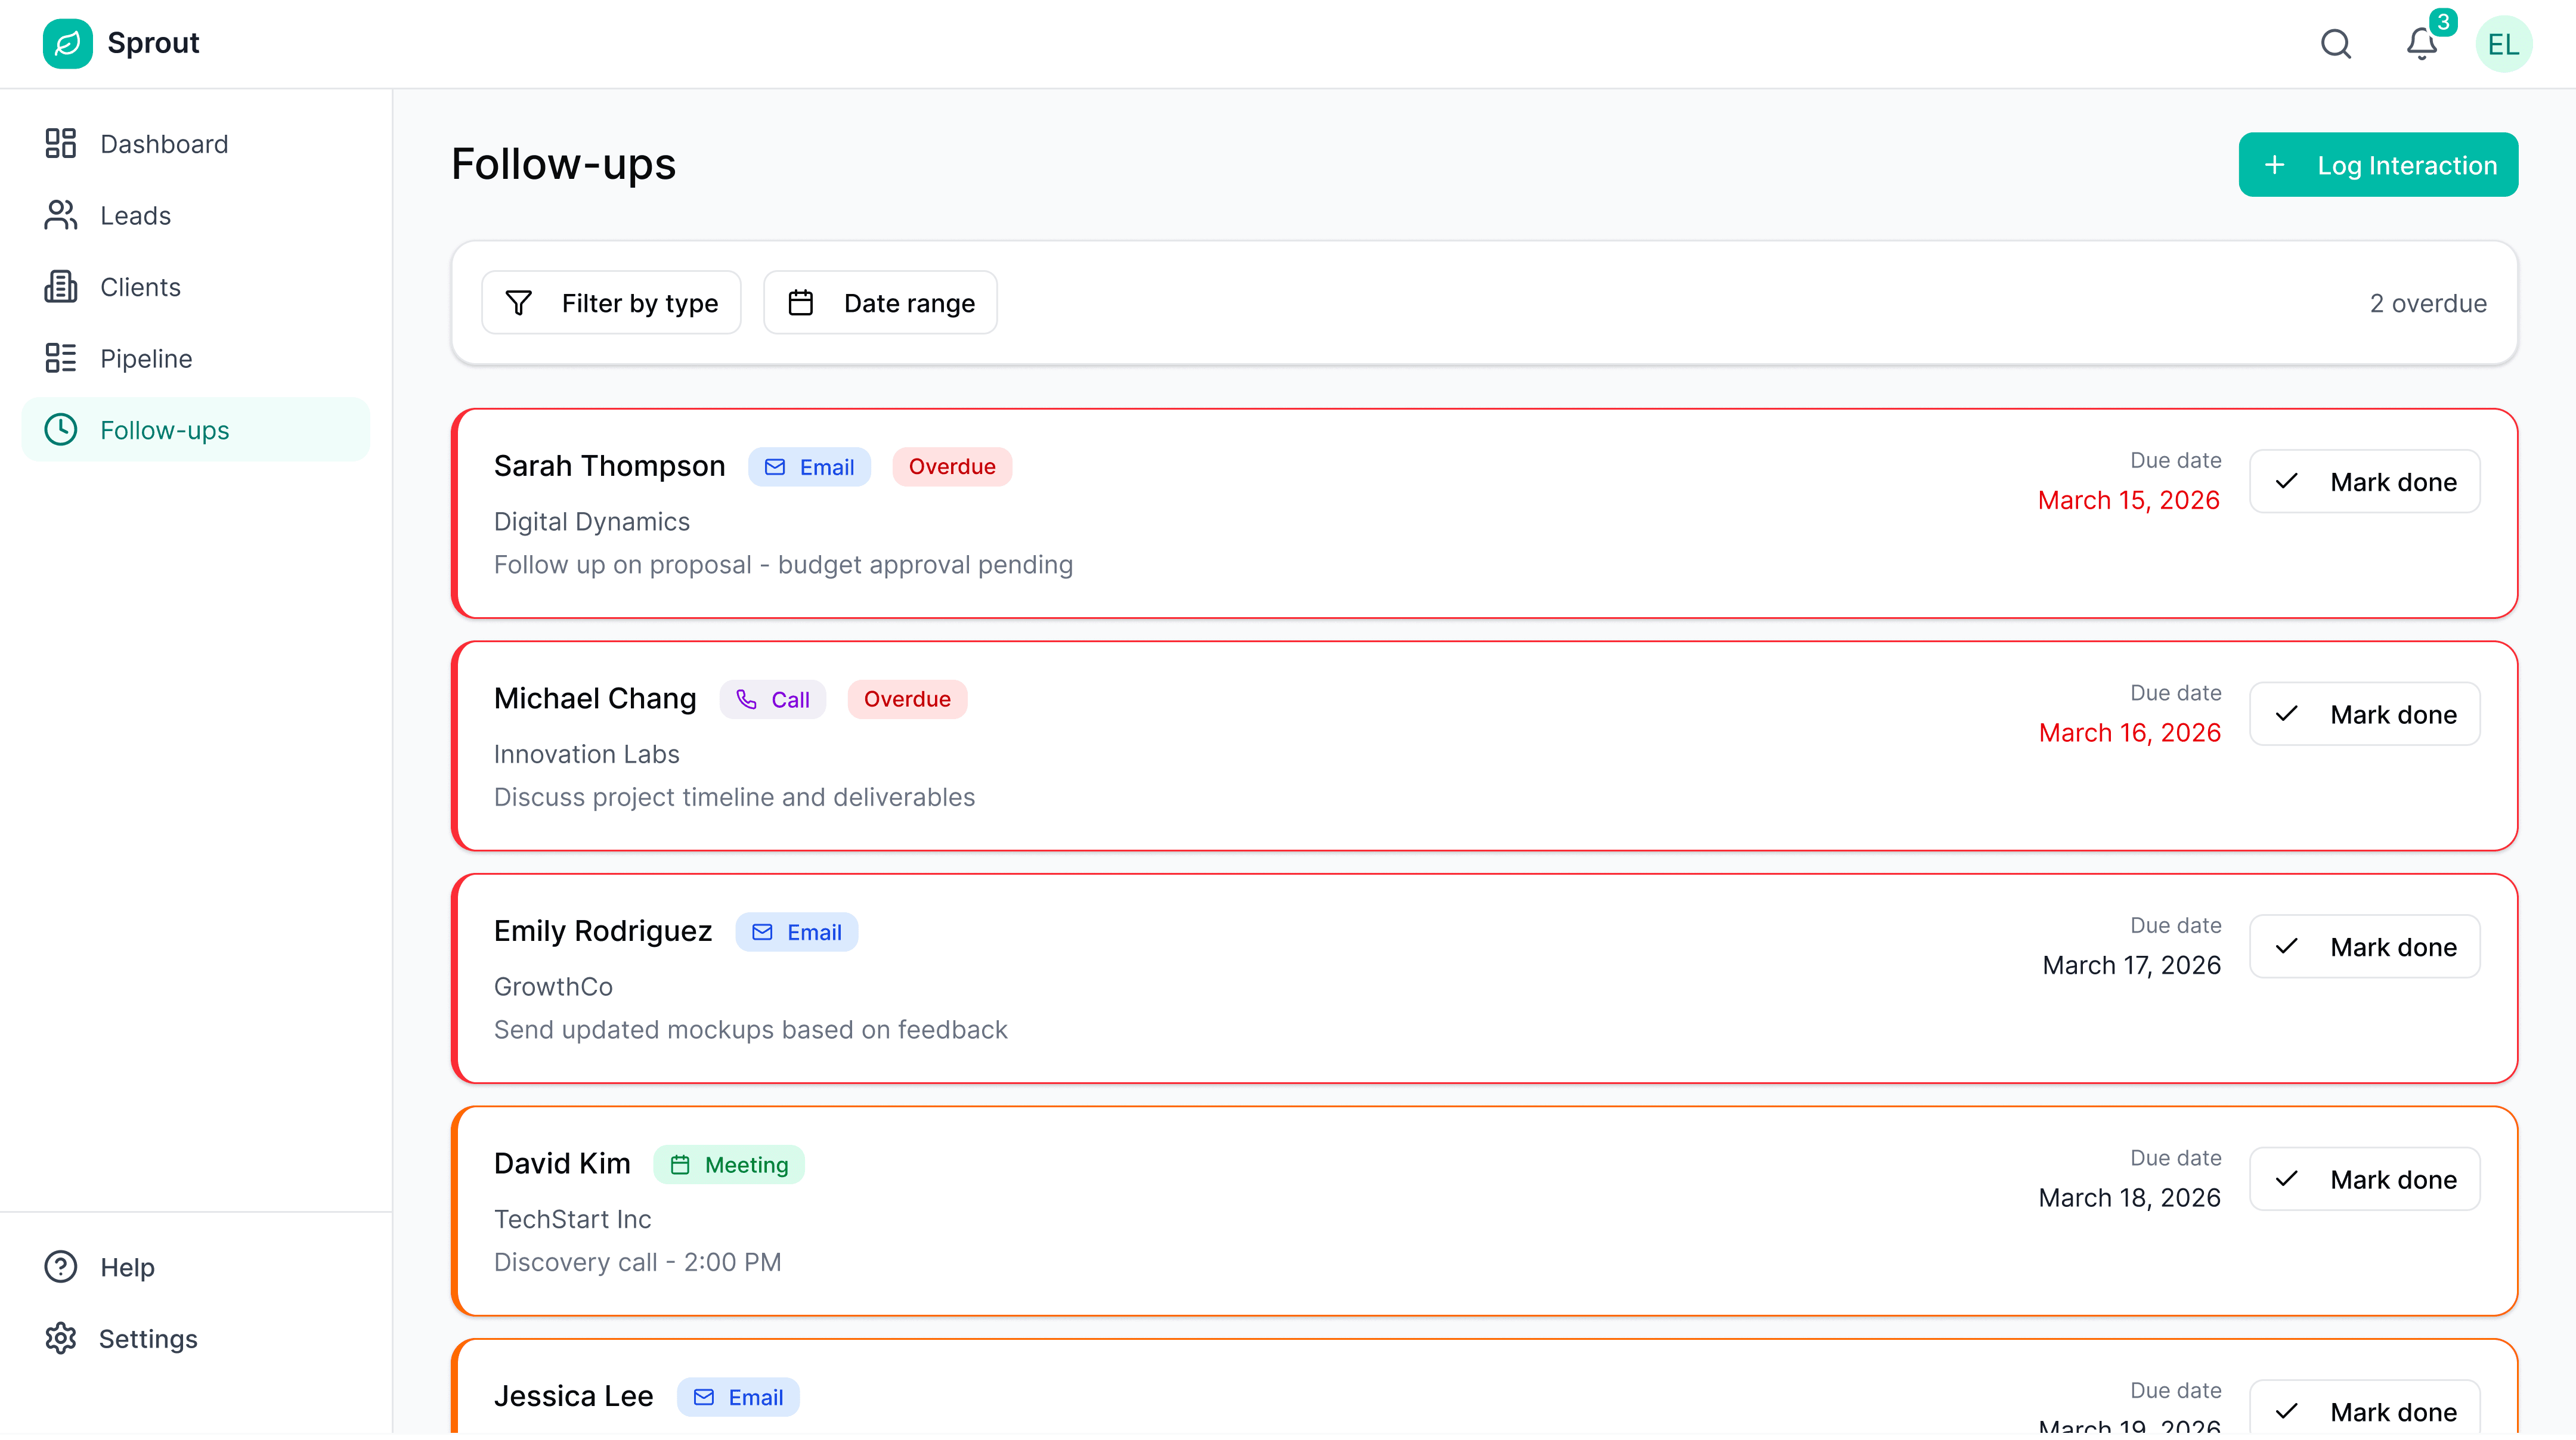Mark Emily Rodriguez follow-up as done
This screenshot has height=1440, width=2576.
coord(2364,946)
